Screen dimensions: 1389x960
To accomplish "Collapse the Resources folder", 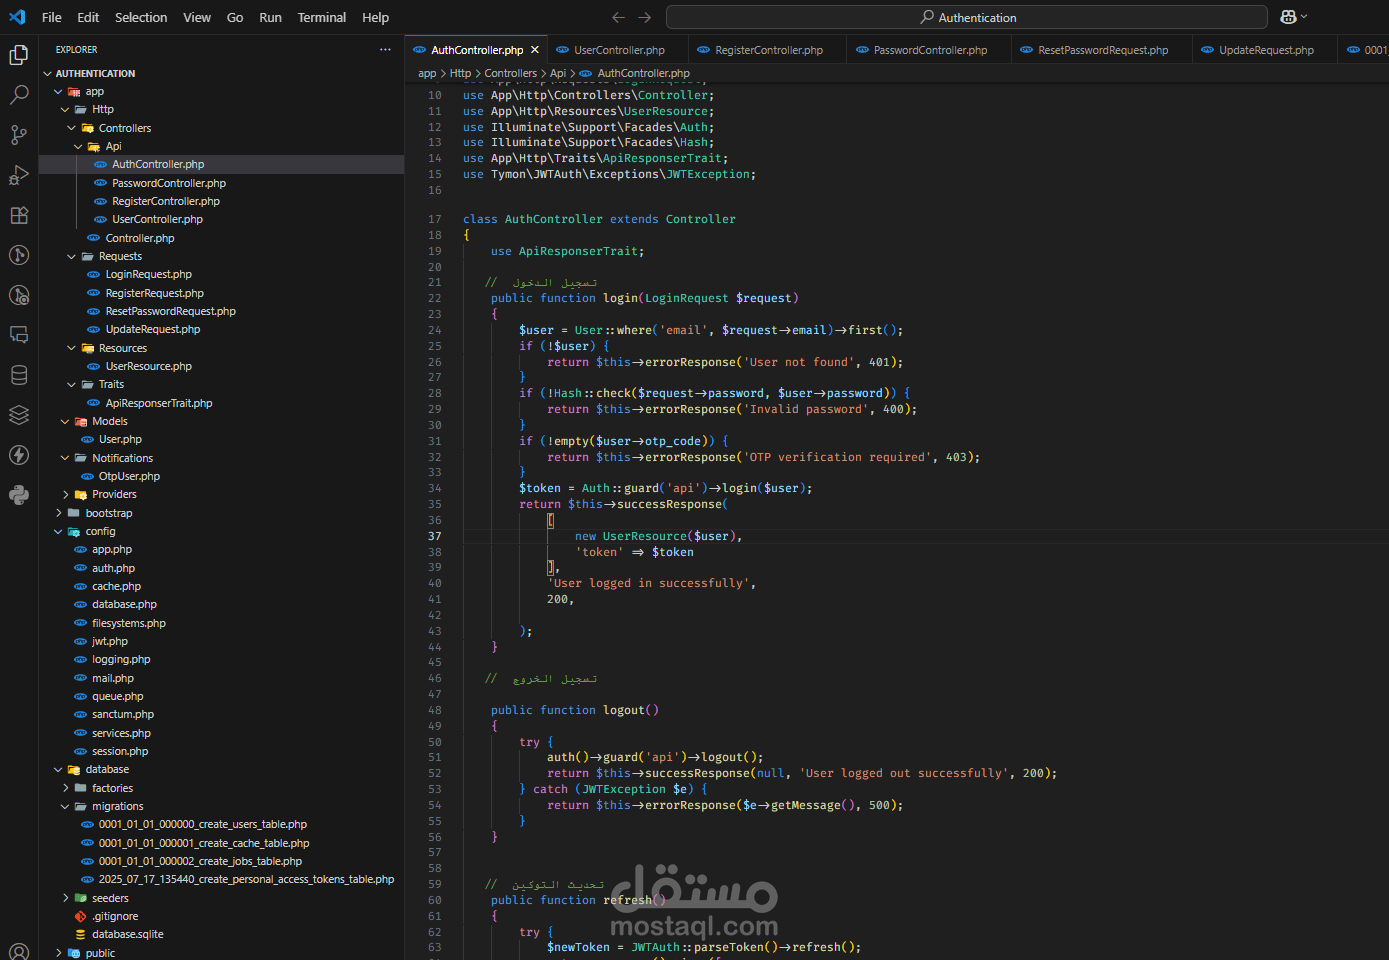I will pos(72,348).
